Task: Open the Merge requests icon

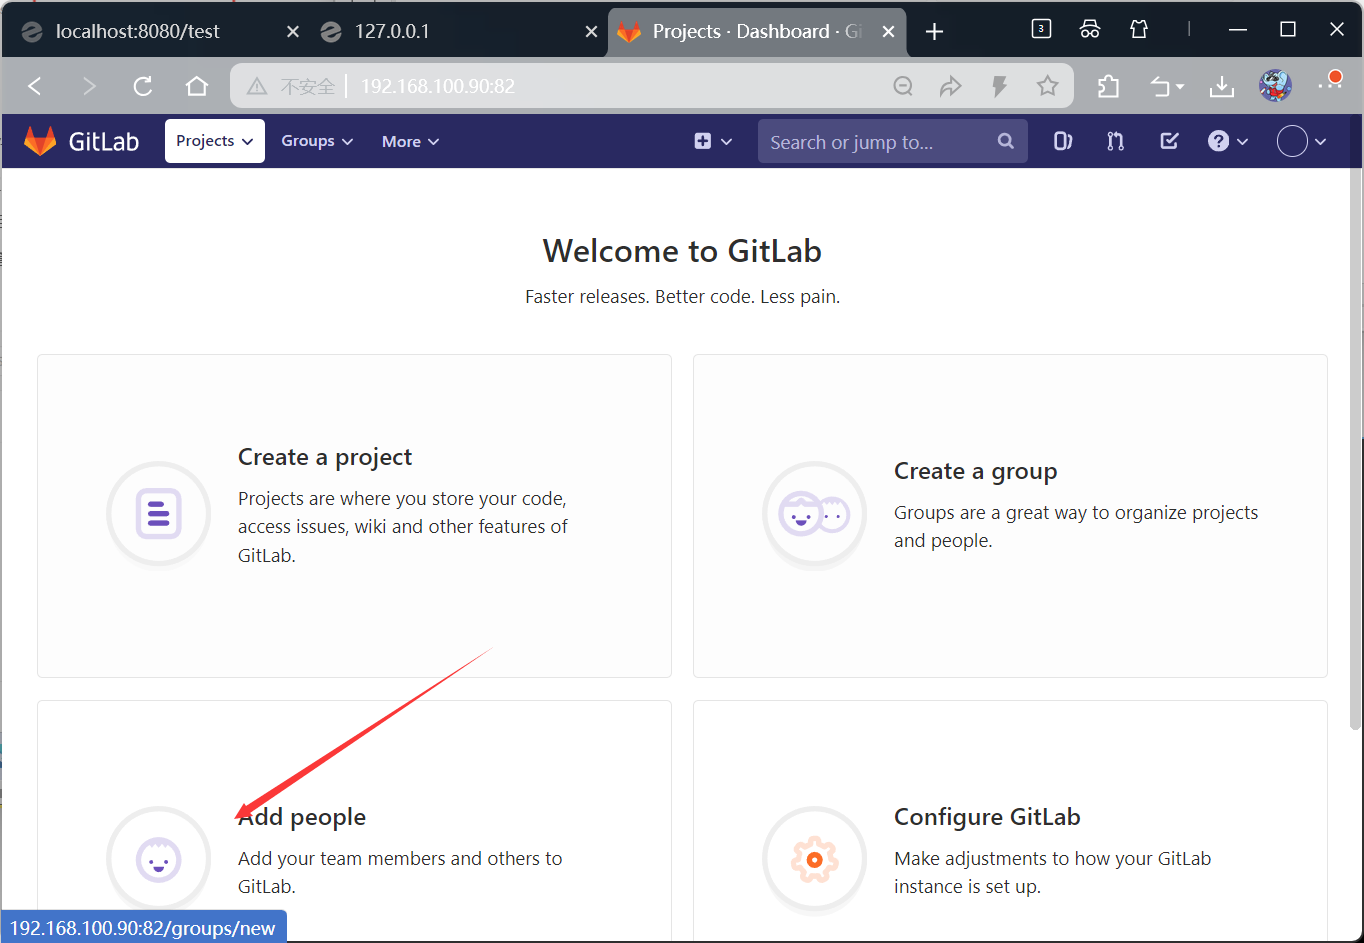Action: coord(1115,141)
